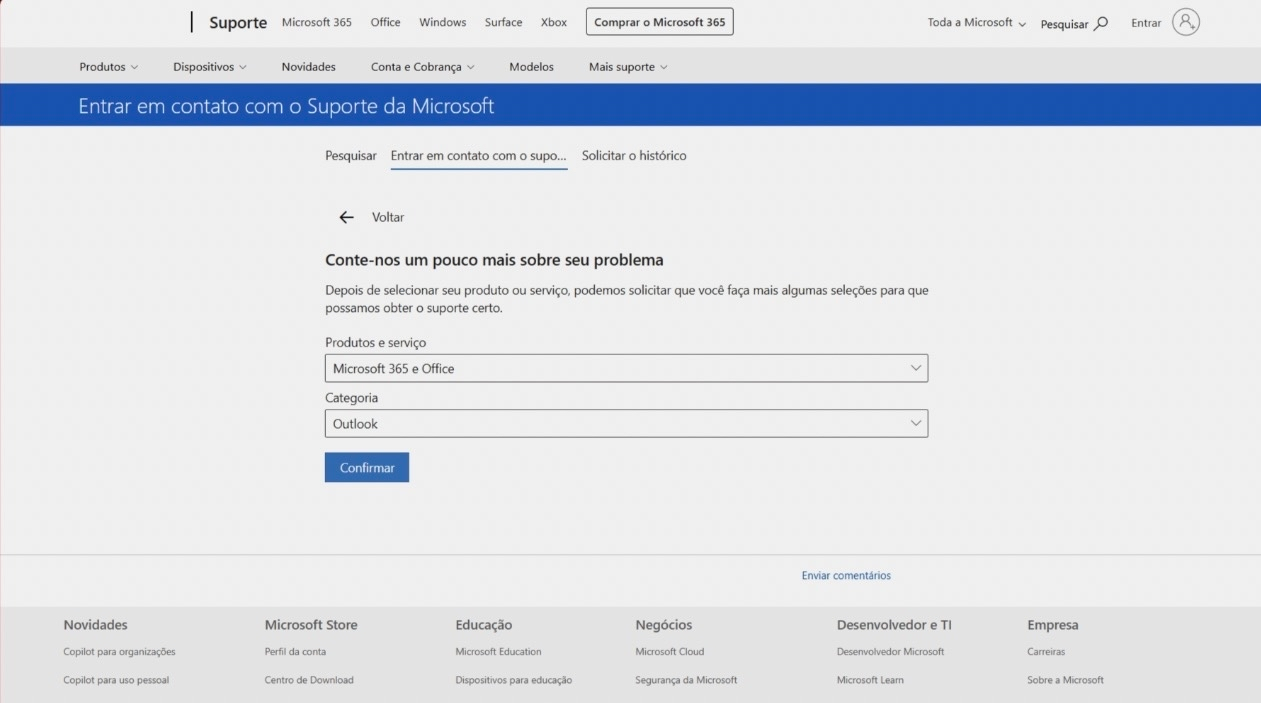This screenshot has height=703, width=1261.
Task: Click the Educação footer heading
Action: 483,625
